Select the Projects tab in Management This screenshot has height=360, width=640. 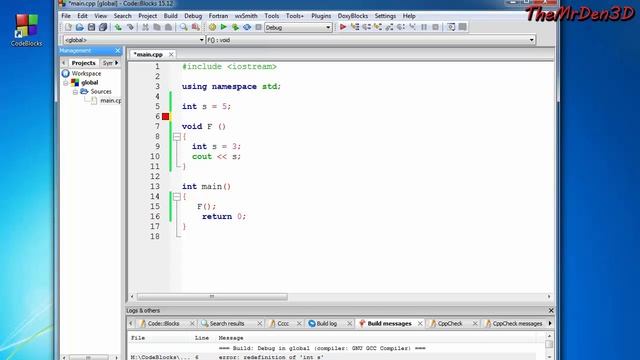coord(83,63)
